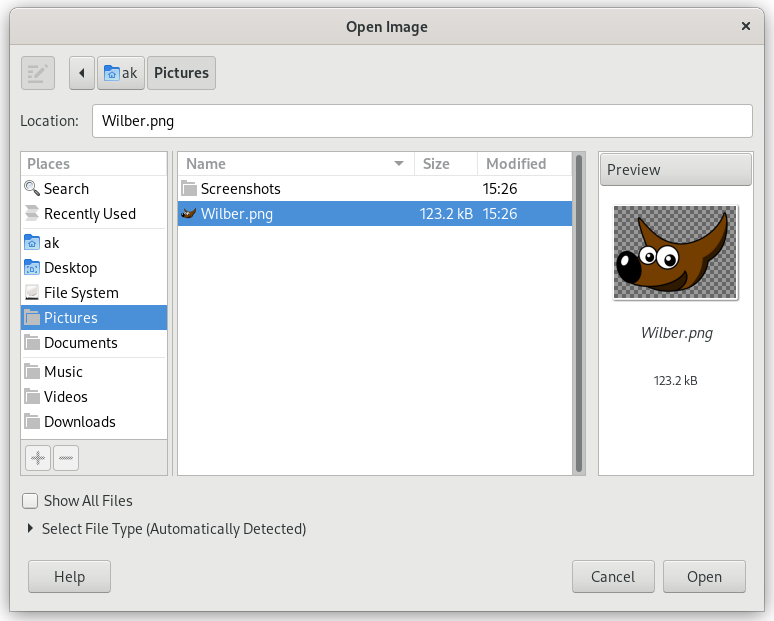The height and width of the screenshot is (621, 774).
Task: Close the Open Image dialog
Action: 746,26
